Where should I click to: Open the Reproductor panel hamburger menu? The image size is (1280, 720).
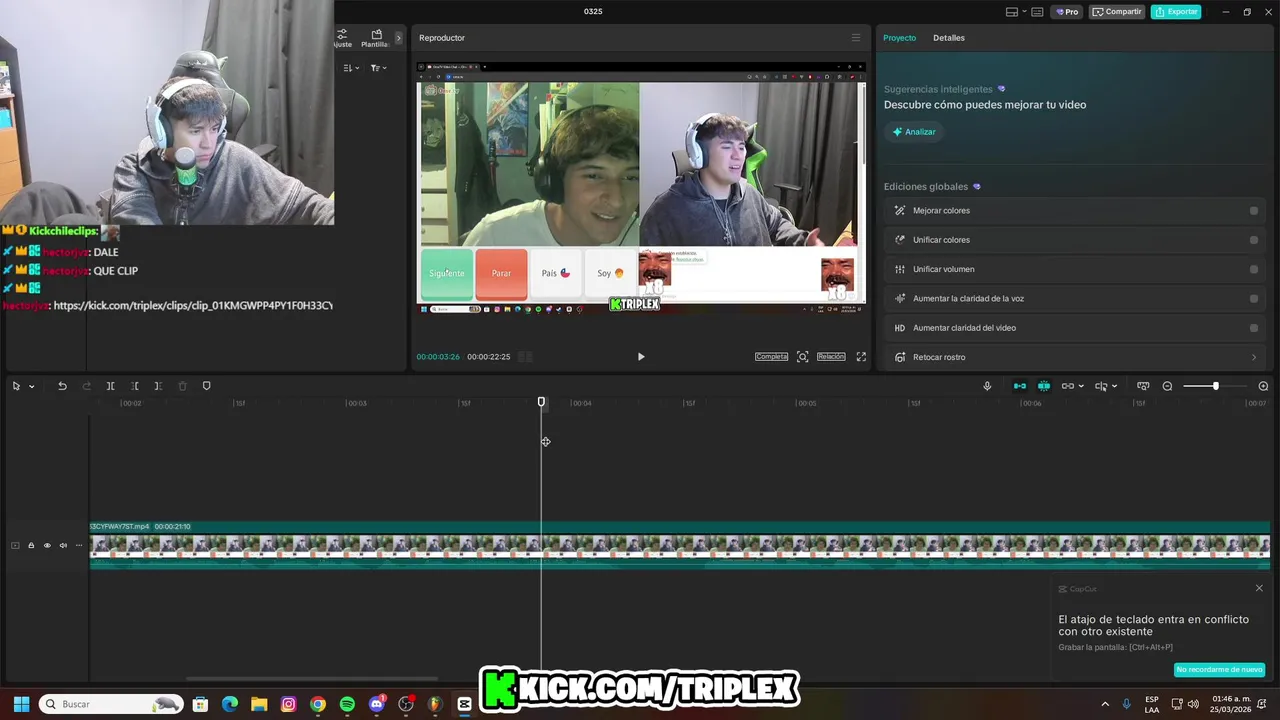coord(855,38)
